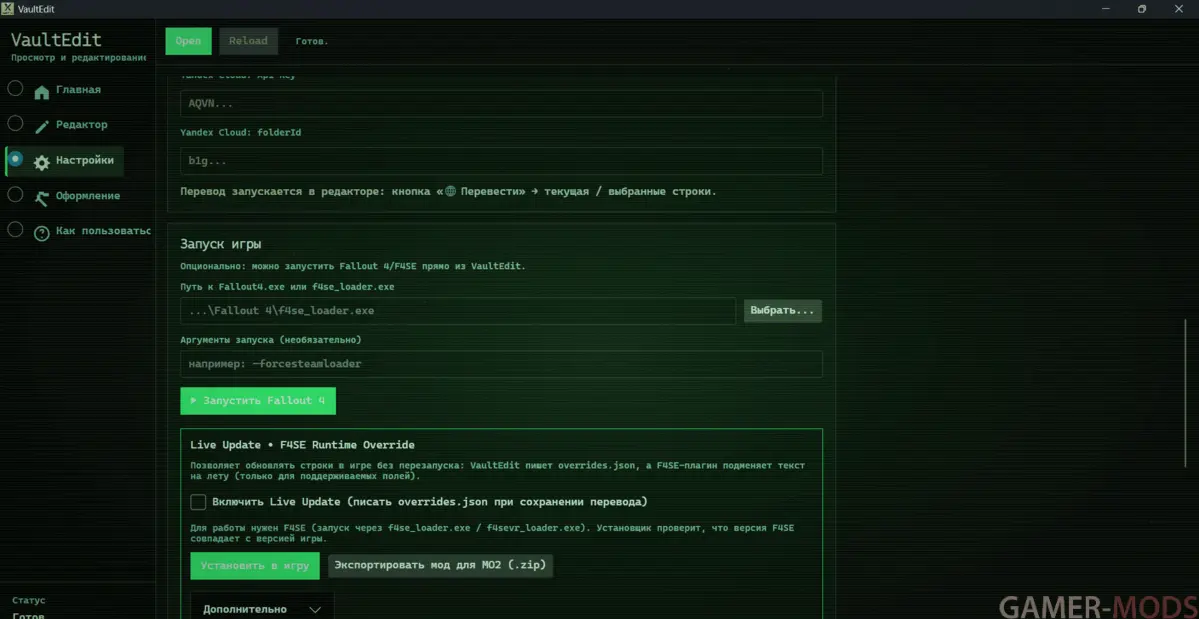
Task: Click the launch arguments input field
Action: (x=501, y=364)
